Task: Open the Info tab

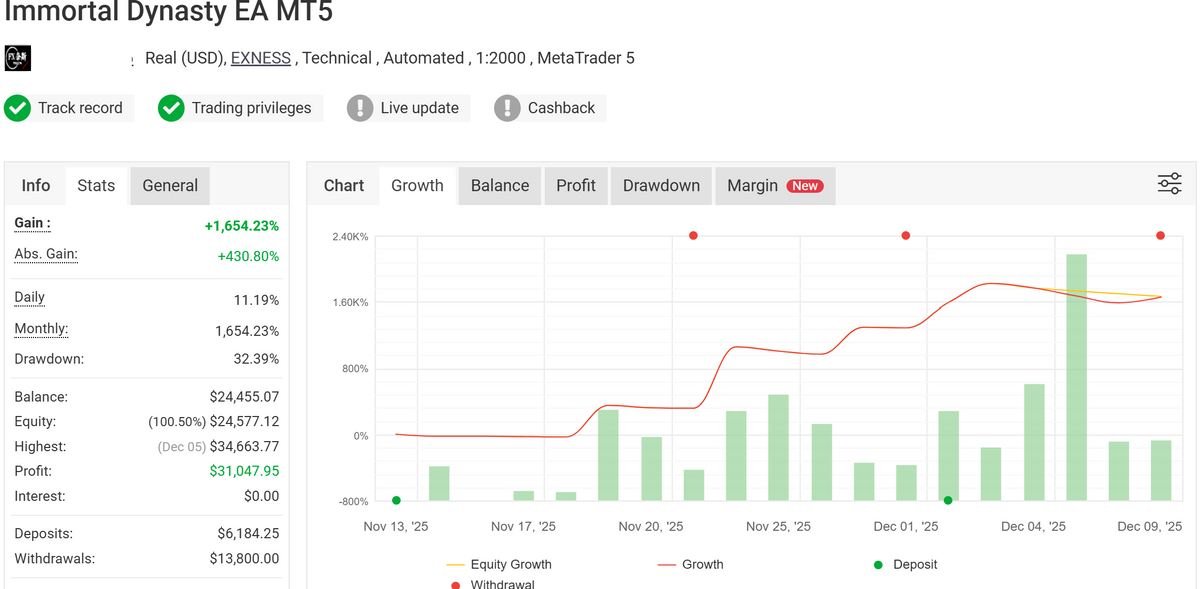Action: (35, 185)
